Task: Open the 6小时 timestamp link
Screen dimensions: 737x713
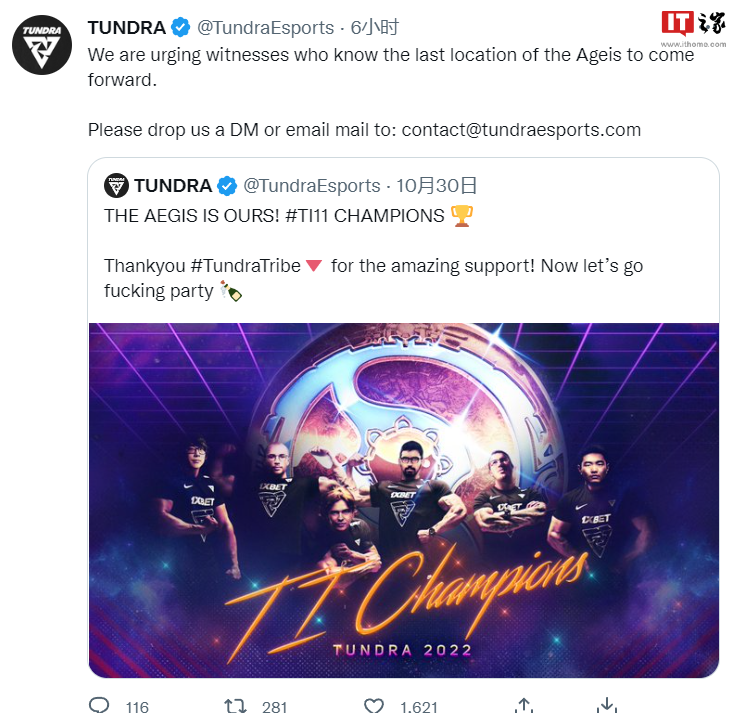Action: pyautogui.click(x=375, y=27)
